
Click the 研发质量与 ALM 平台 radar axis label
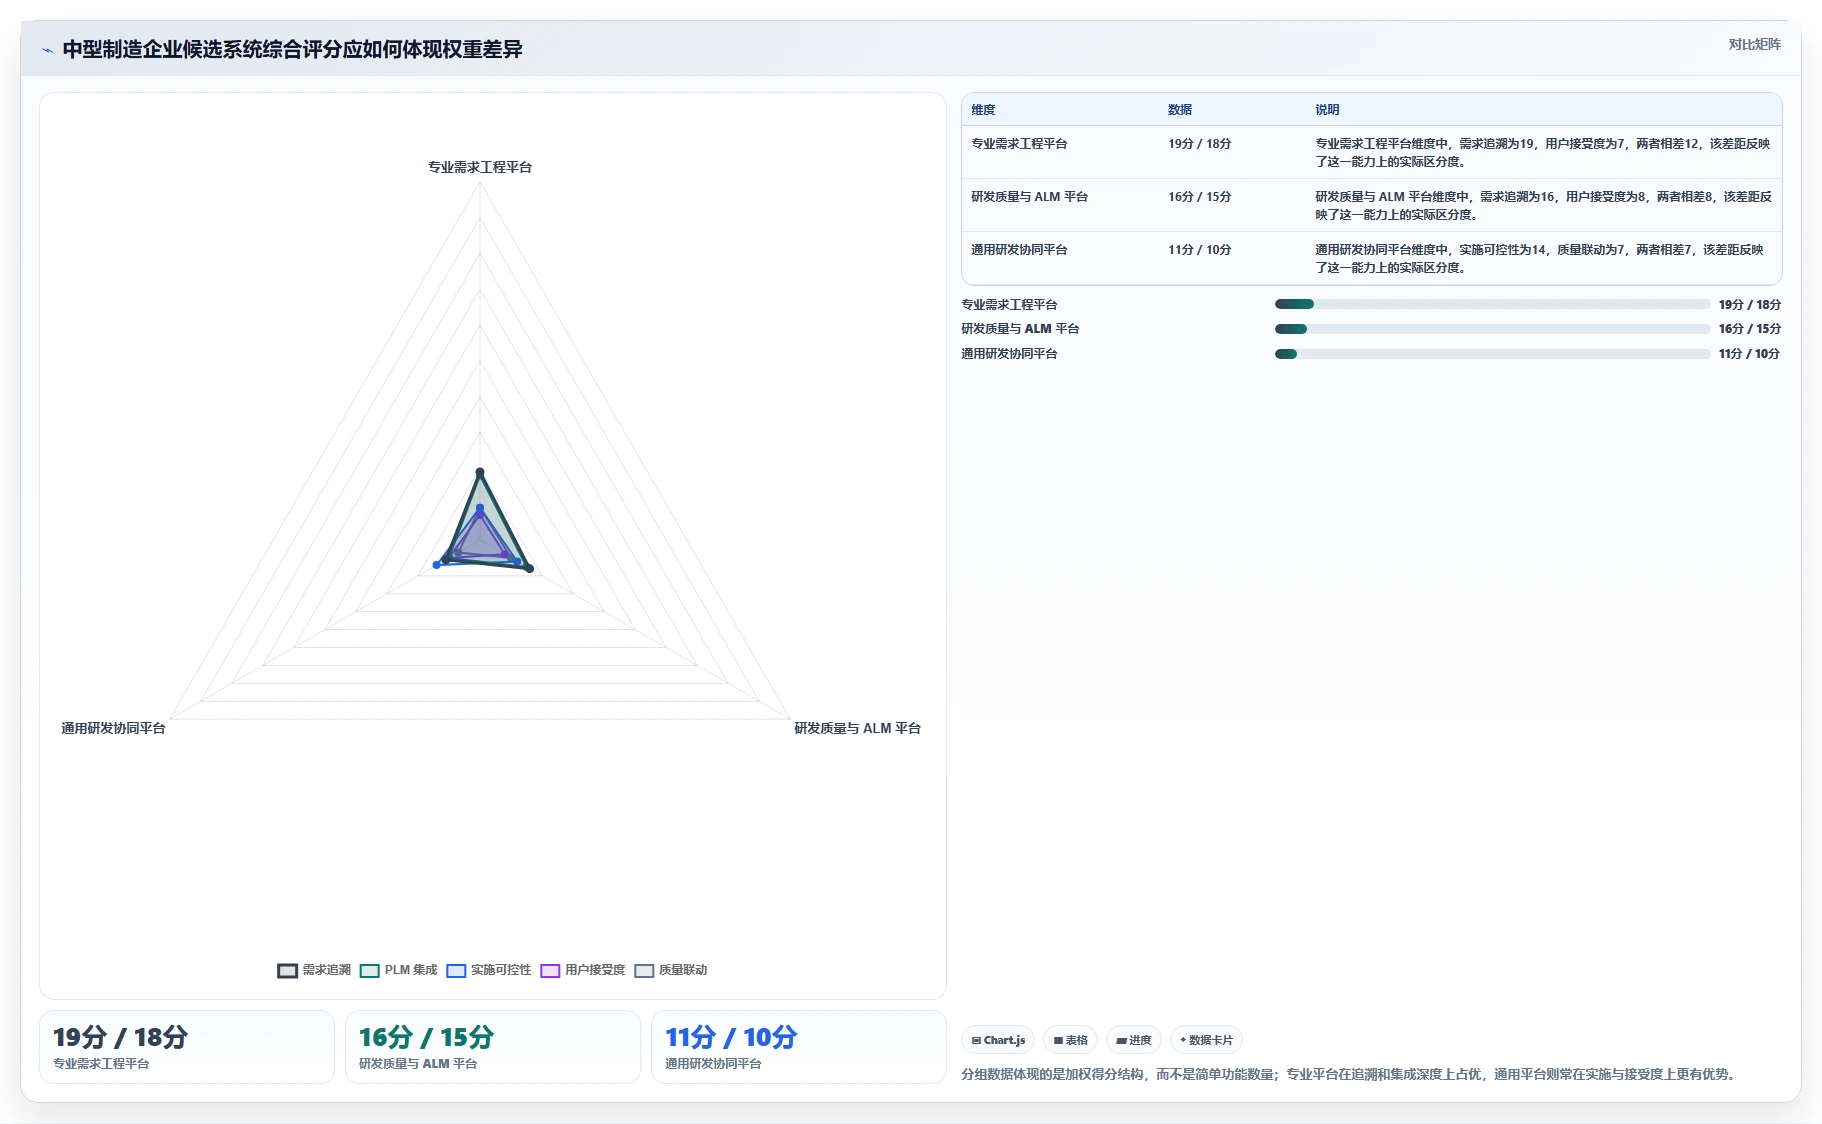tap(857, 728)
